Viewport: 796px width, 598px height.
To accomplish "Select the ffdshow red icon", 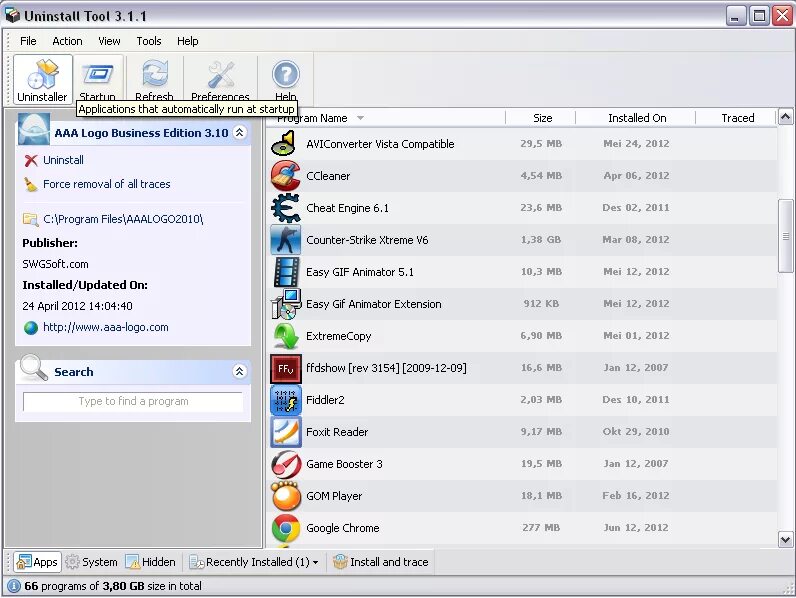I will pos(285,368).
